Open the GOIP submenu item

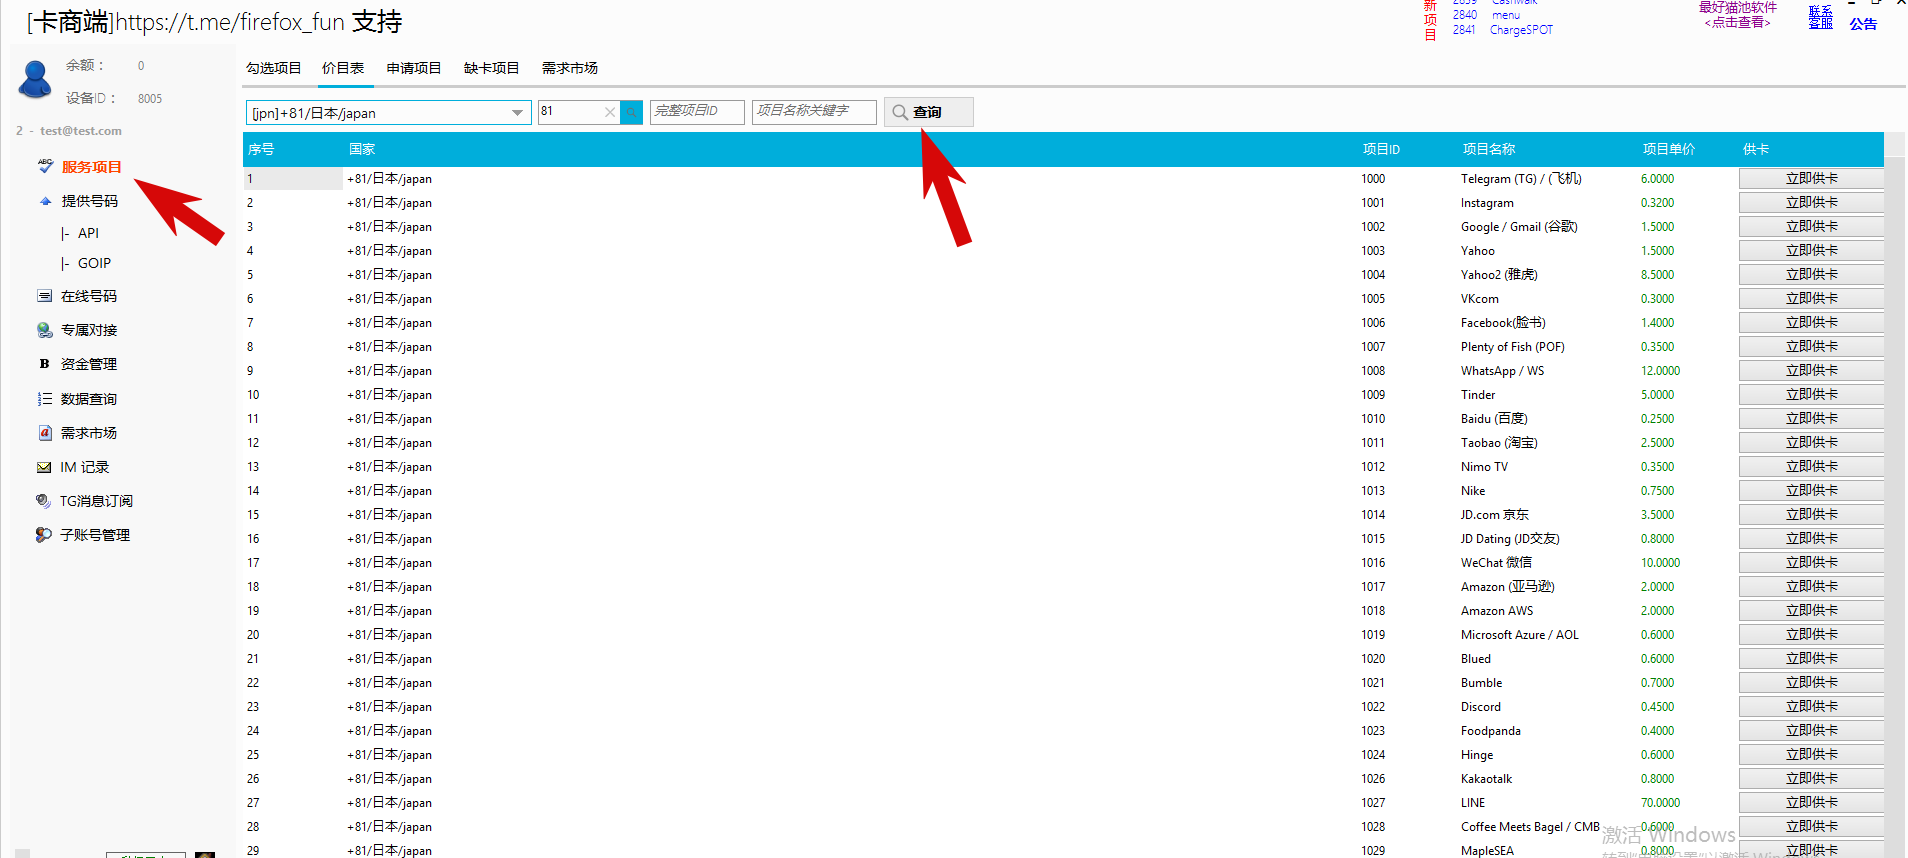pyautogui.click(x=94, y=263)
